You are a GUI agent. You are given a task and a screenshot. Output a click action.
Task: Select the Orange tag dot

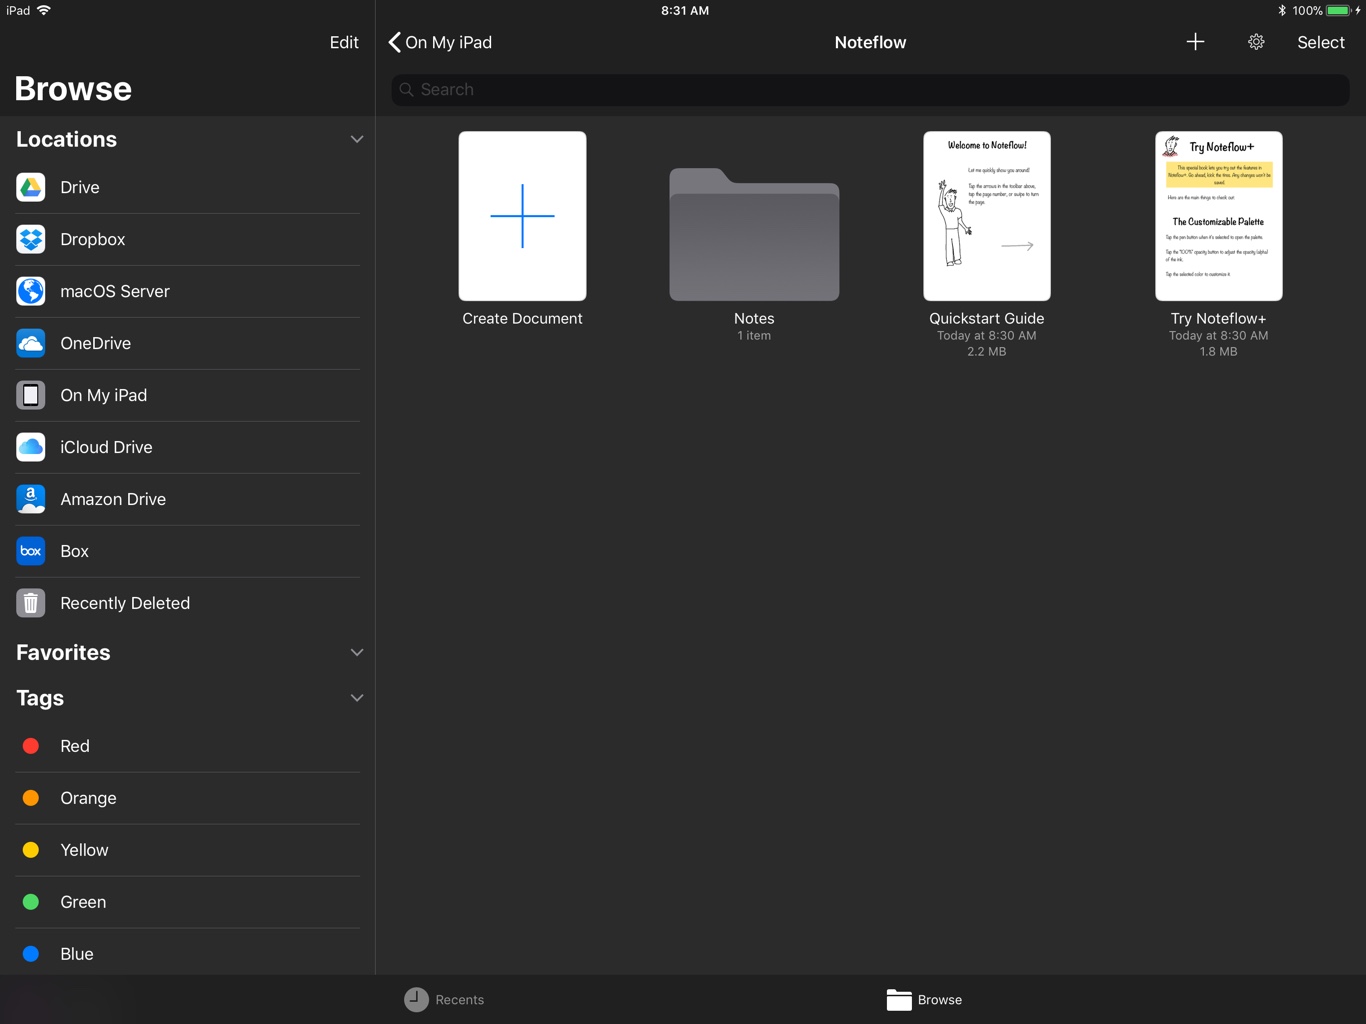(x=31, y=798)
